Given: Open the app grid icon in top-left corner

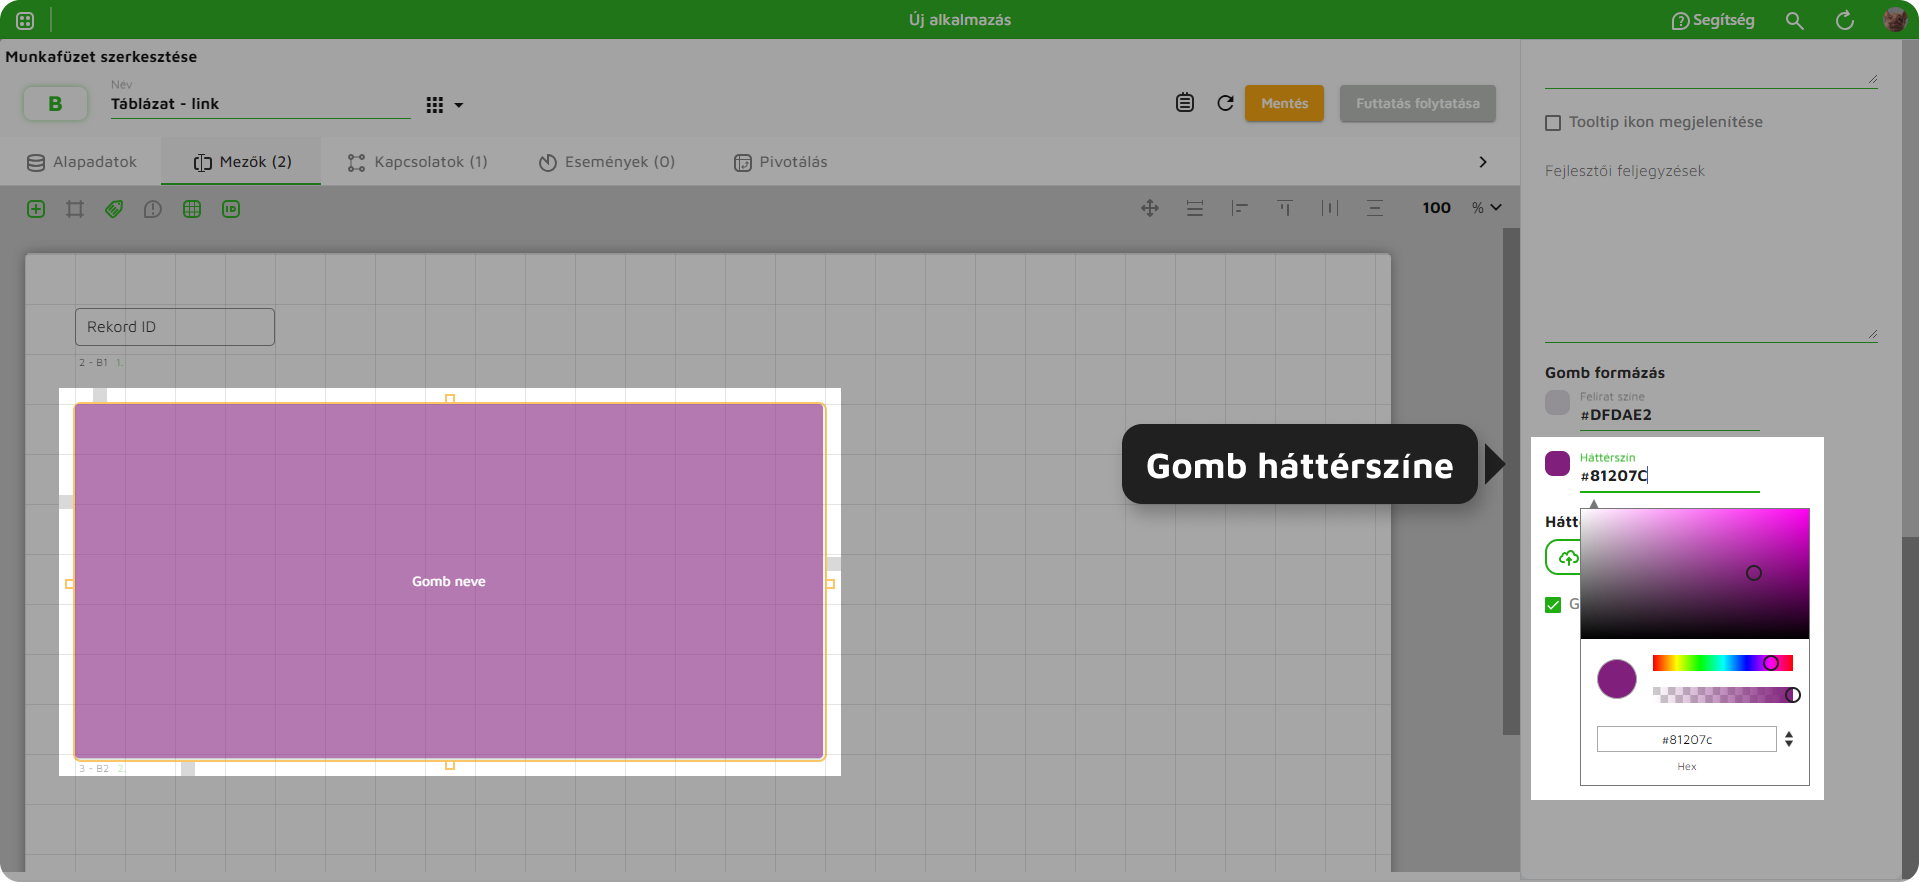Looking at the screenshot, I should click(25, 20).
